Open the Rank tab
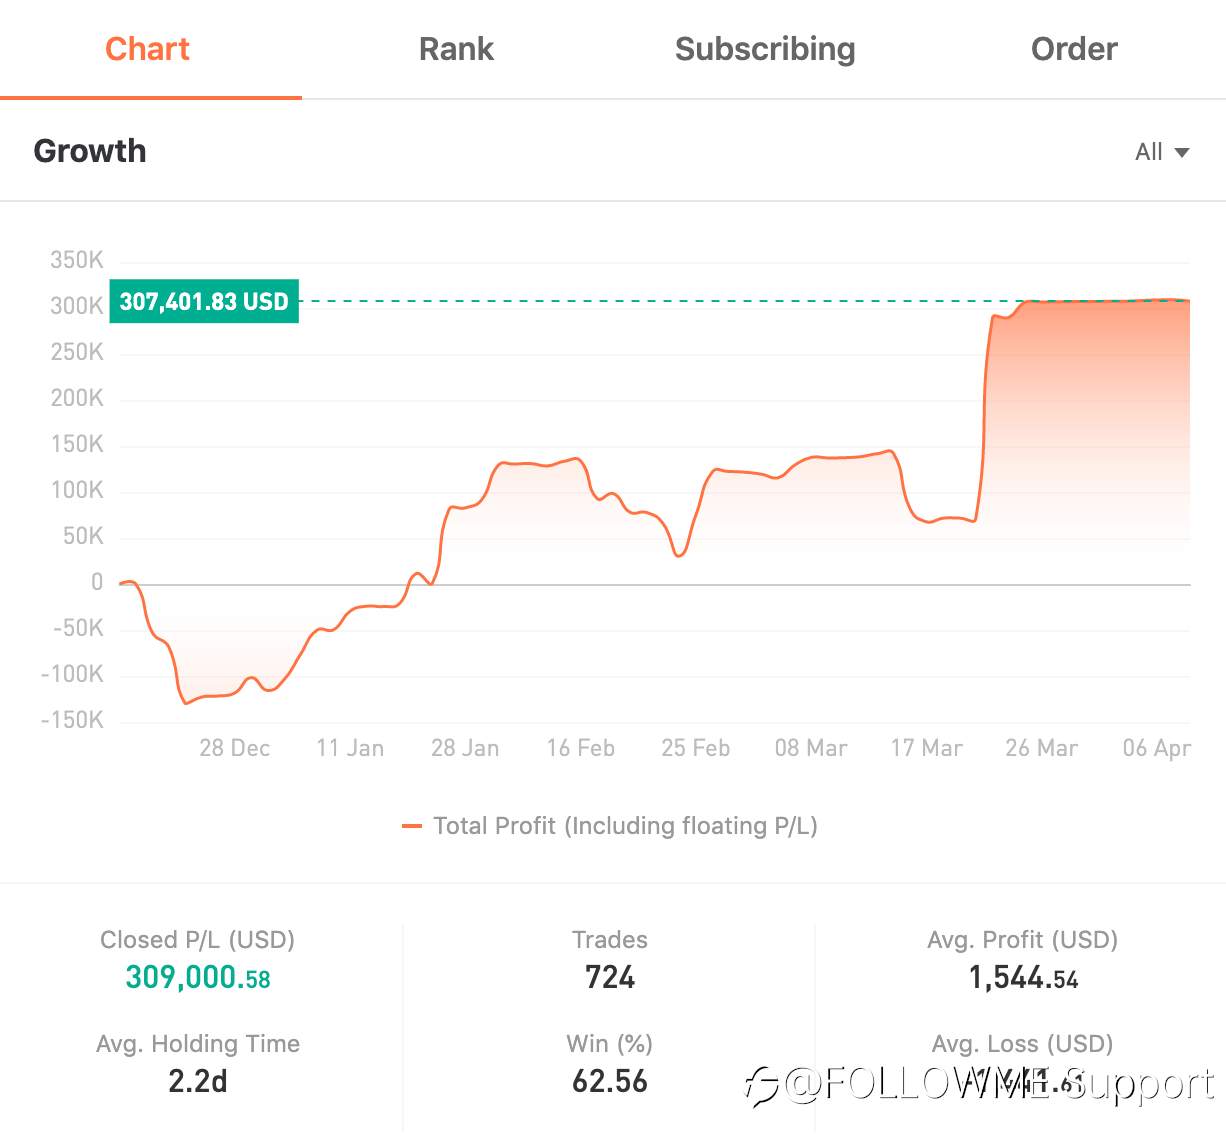 (456, 49)
